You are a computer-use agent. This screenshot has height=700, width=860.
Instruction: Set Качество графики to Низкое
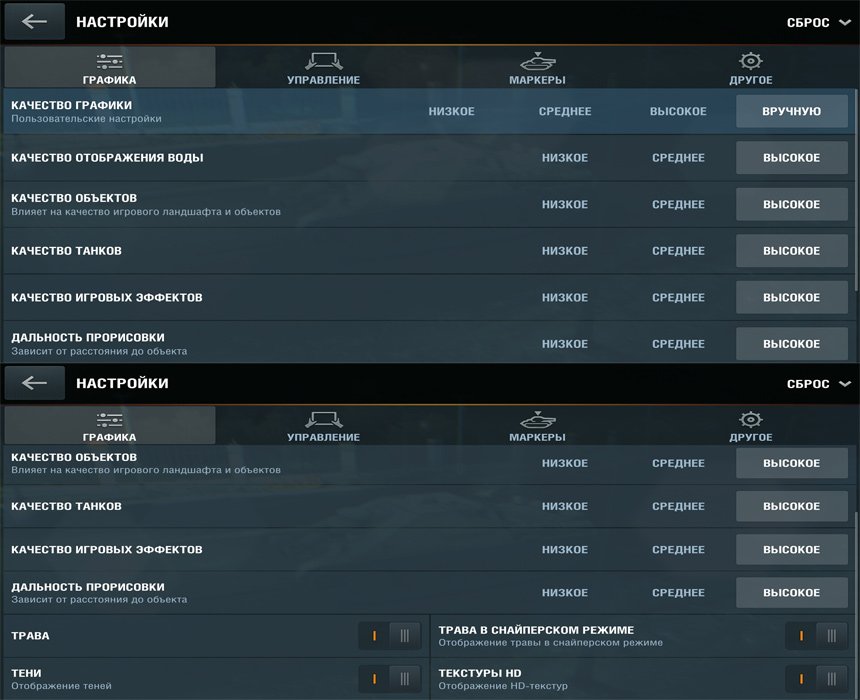(451, 111)
